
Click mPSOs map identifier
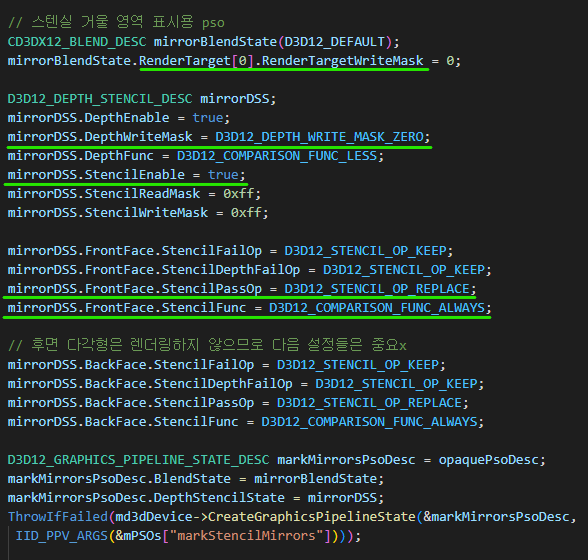coord(142,536)
